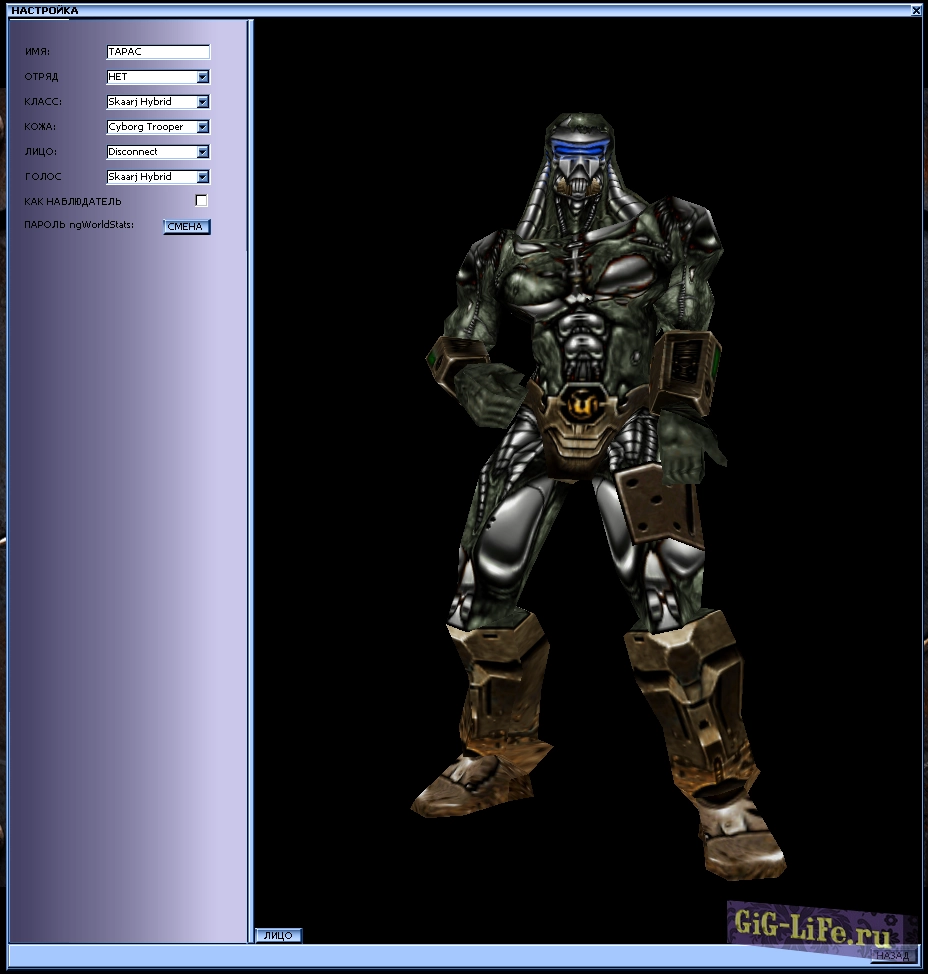Expand the ЛИЦО dropdown showing Disconnect

pos(203,152)
